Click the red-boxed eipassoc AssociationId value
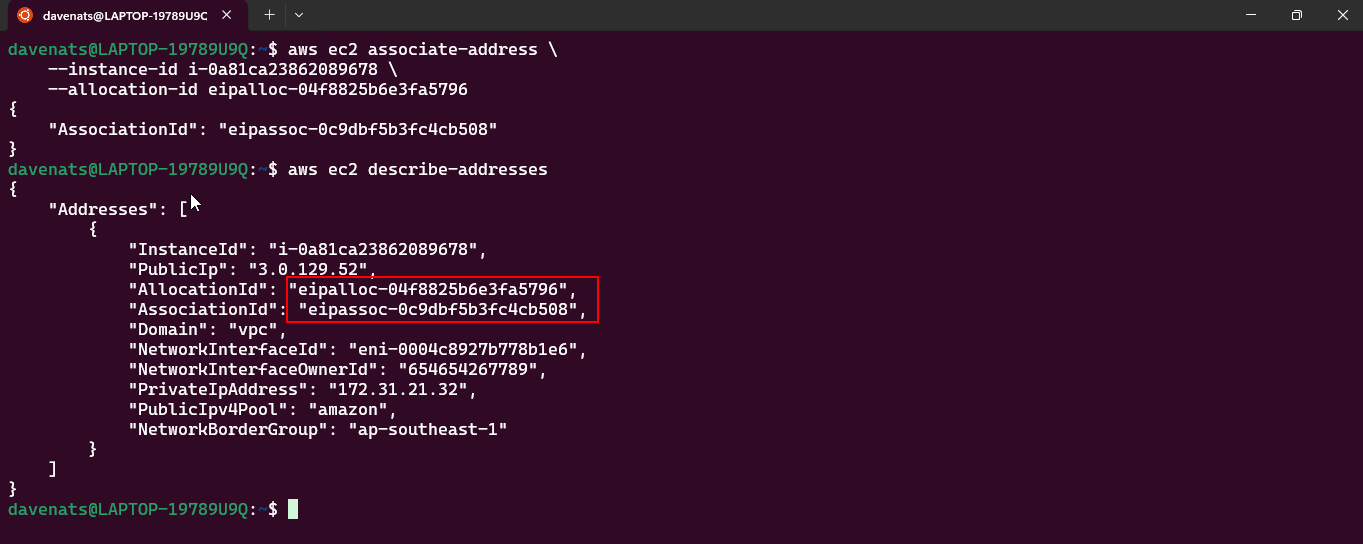 [442, 310]
